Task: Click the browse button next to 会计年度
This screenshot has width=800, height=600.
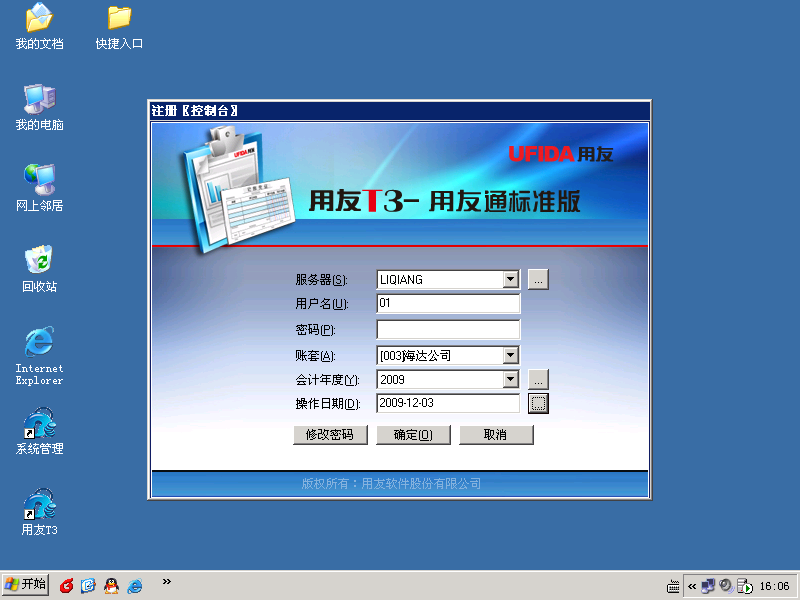Action: [x=538, y=380]
